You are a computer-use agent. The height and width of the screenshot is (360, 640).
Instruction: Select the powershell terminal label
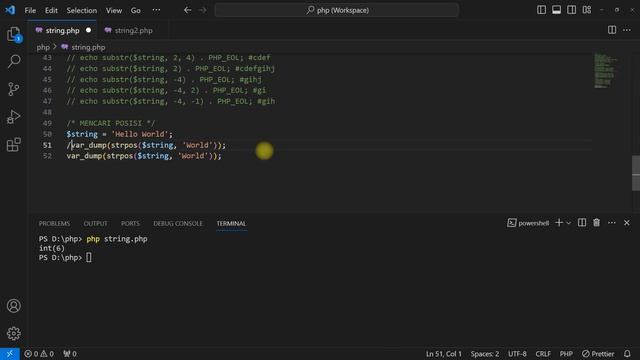tap(528, 223)
